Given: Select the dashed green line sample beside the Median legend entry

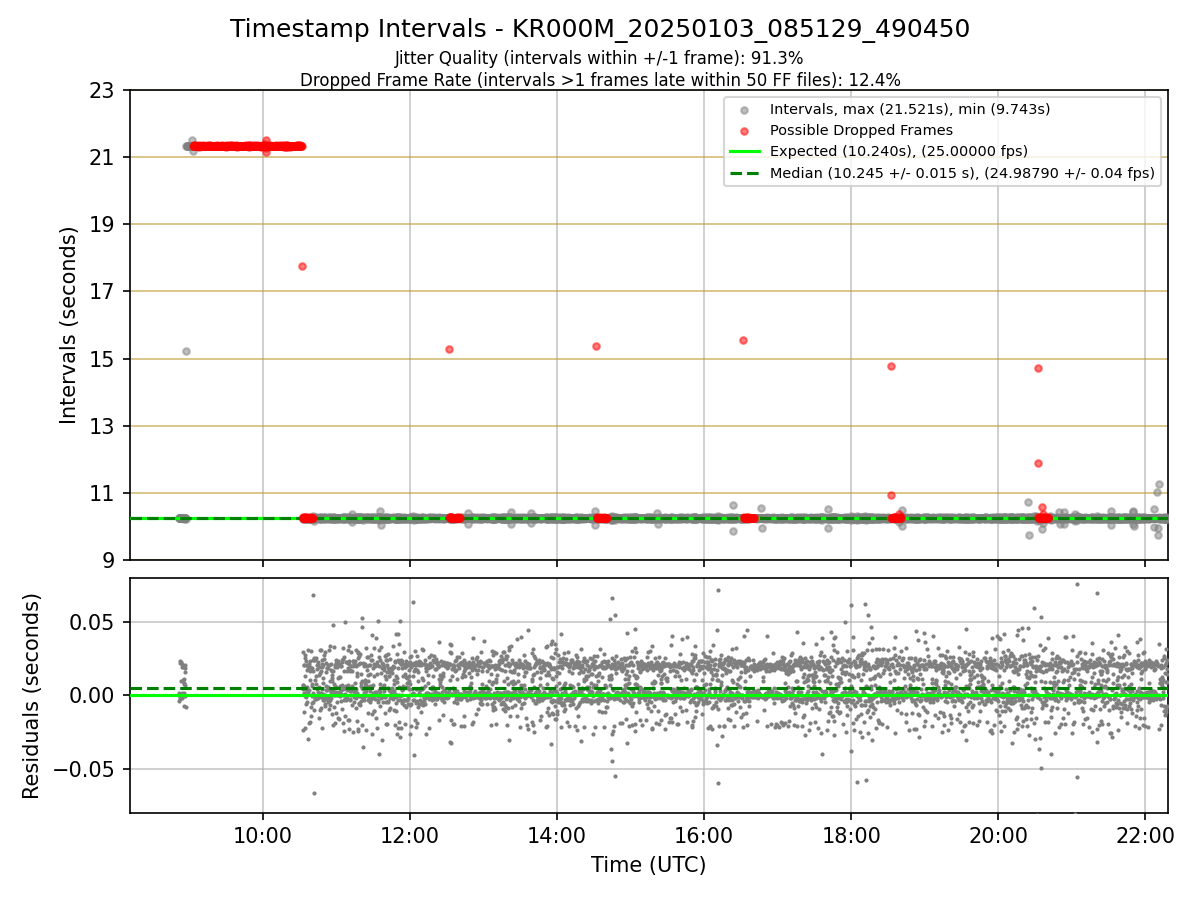Looking at the screenshot, I should 744,173.
